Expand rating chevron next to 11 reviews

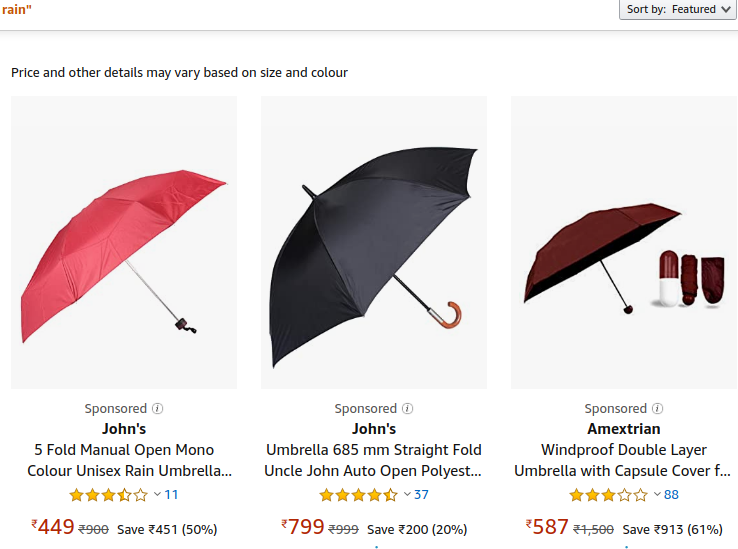[157, 494]
